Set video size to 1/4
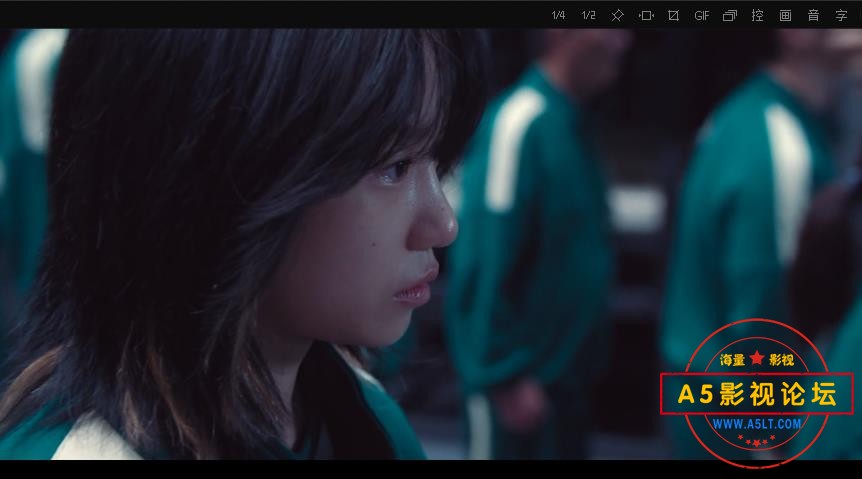Screen dimensions: 862x479 [x=559, y=15]
